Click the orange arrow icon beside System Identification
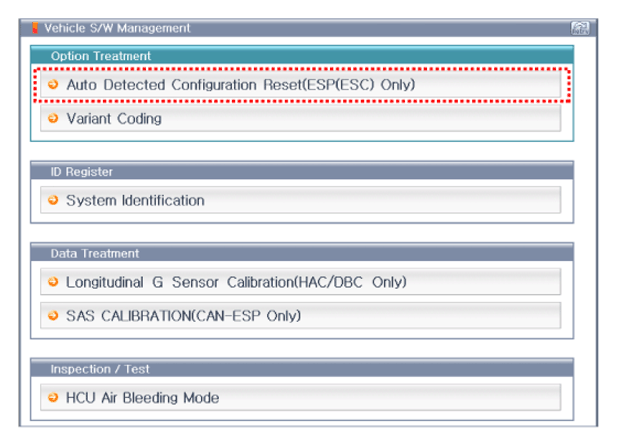Image resolution: width=617 pixels, height=446 pixels. pyautogui.click(x=53, y=200)
